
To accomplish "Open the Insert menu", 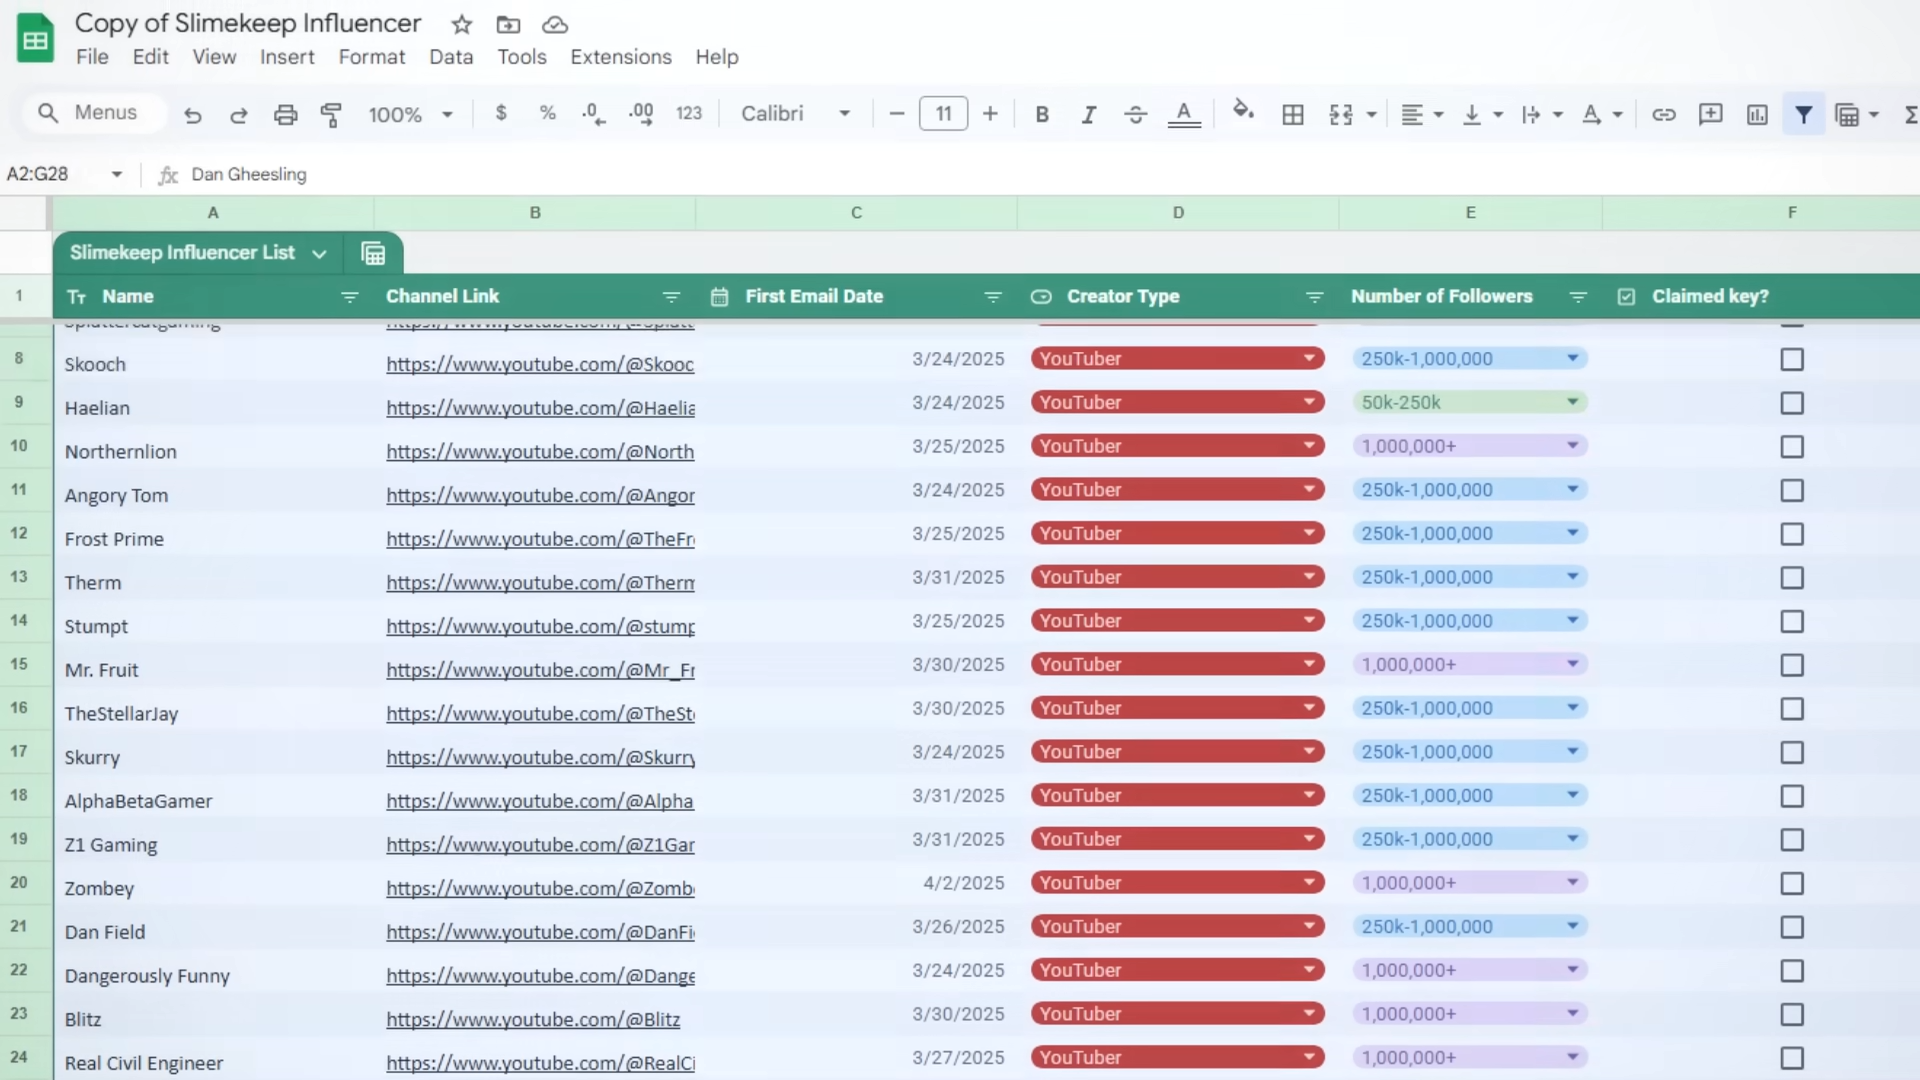I will (x=287, y=57).
